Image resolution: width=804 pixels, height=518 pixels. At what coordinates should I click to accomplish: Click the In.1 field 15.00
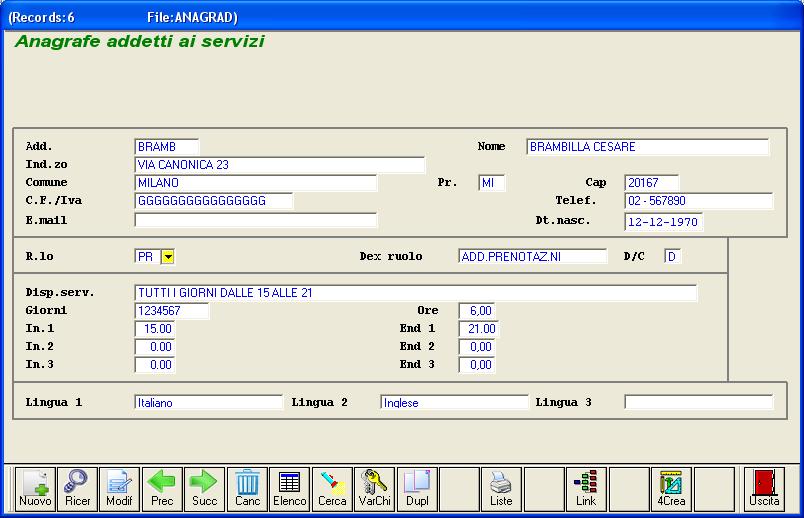(155, 329)
